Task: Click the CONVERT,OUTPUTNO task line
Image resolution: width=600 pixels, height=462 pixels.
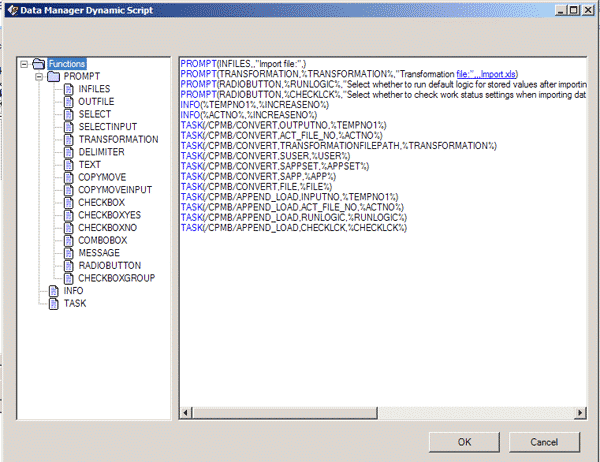Action: pyautogui.click(x=284, y=126)
